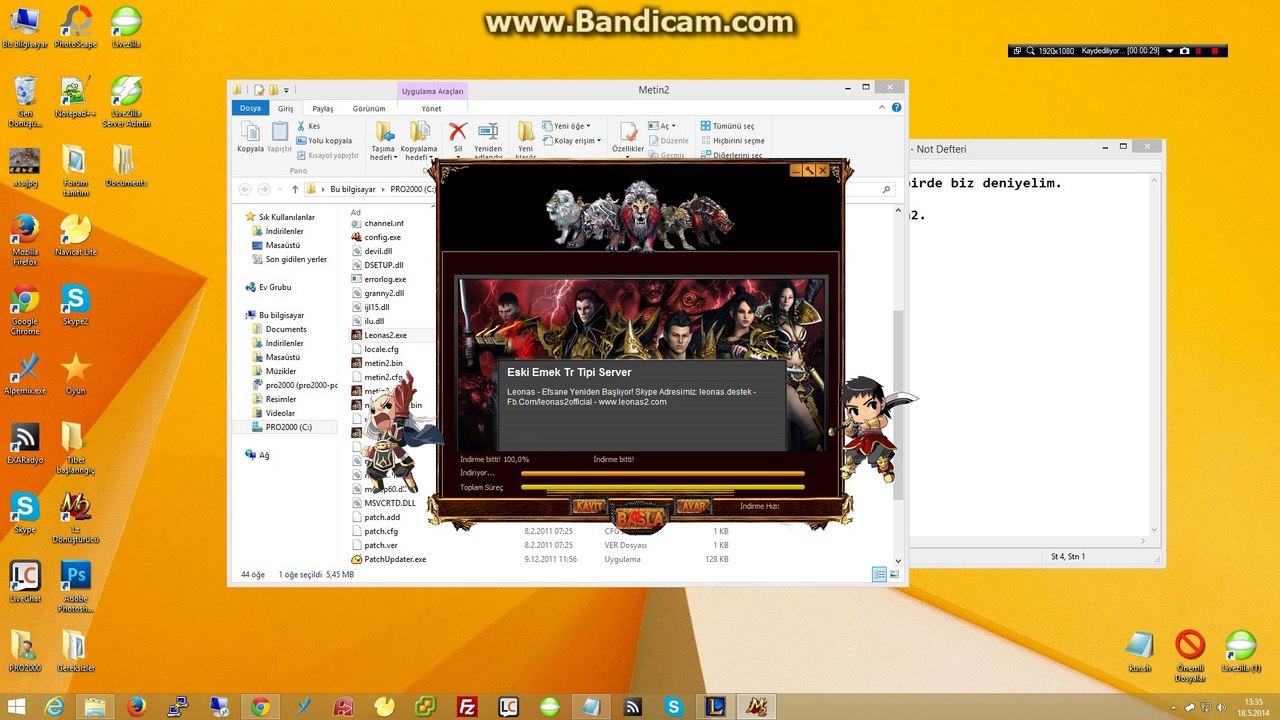Image resolution: width=1280 pixels, height=720 pixels.
Task: Click the BAŞLA start button in the launcher
Action: [x=639, y=519]
